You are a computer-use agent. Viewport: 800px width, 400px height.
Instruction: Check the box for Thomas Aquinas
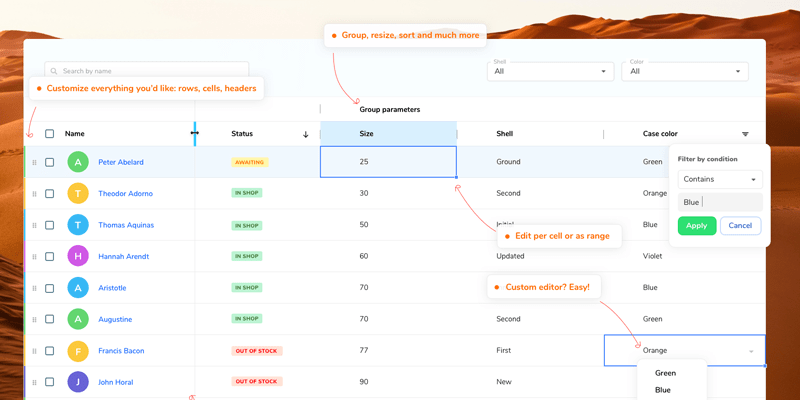[x=50, y=225]
